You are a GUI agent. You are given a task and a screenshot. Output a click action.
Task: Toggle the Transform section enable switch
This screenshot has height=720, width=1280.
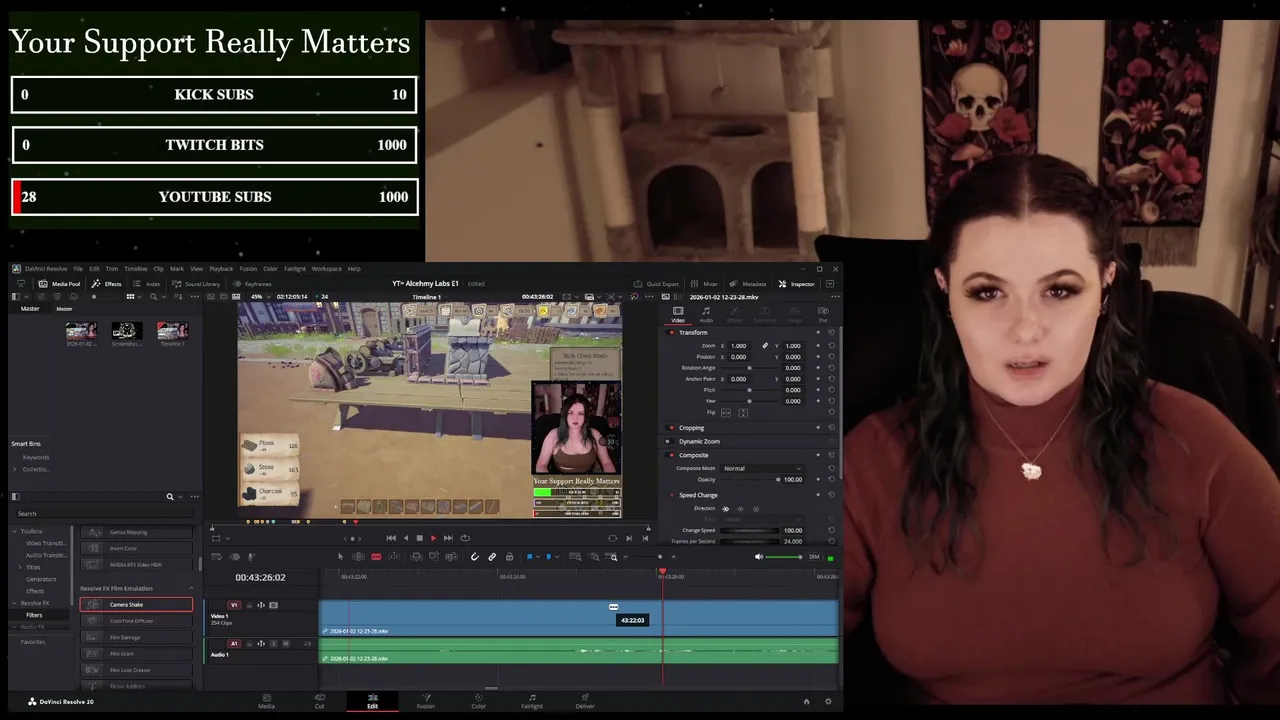click(x=671, y=332)
